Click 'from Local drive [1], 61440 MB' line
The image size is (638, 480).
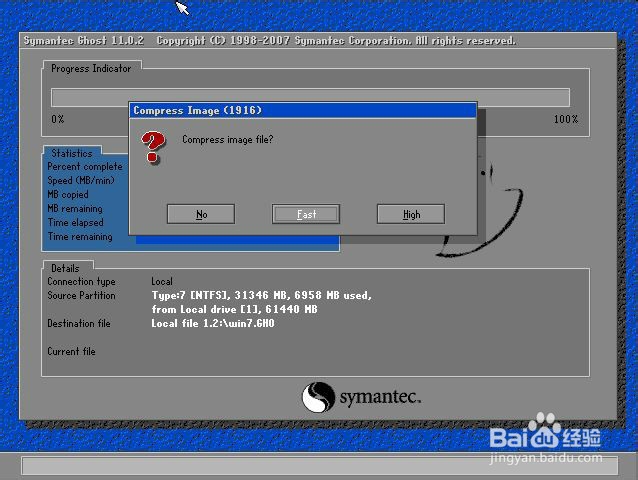234,309
